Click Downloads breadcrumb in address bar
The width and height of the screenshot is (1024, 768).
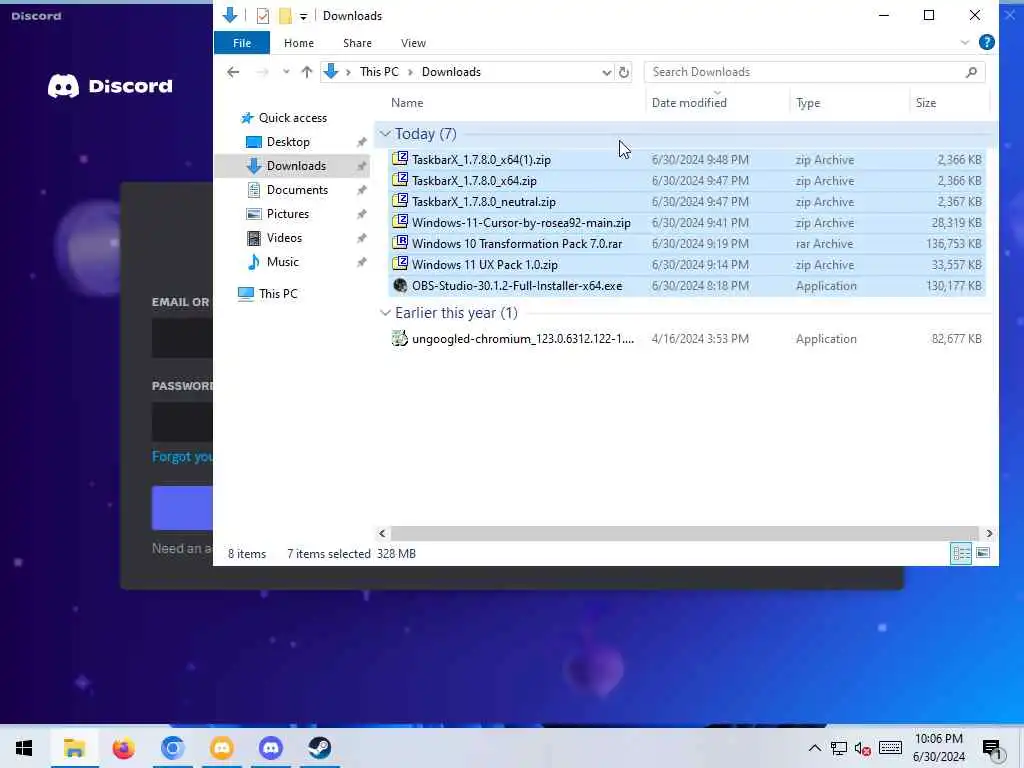(x=451, y=72)
